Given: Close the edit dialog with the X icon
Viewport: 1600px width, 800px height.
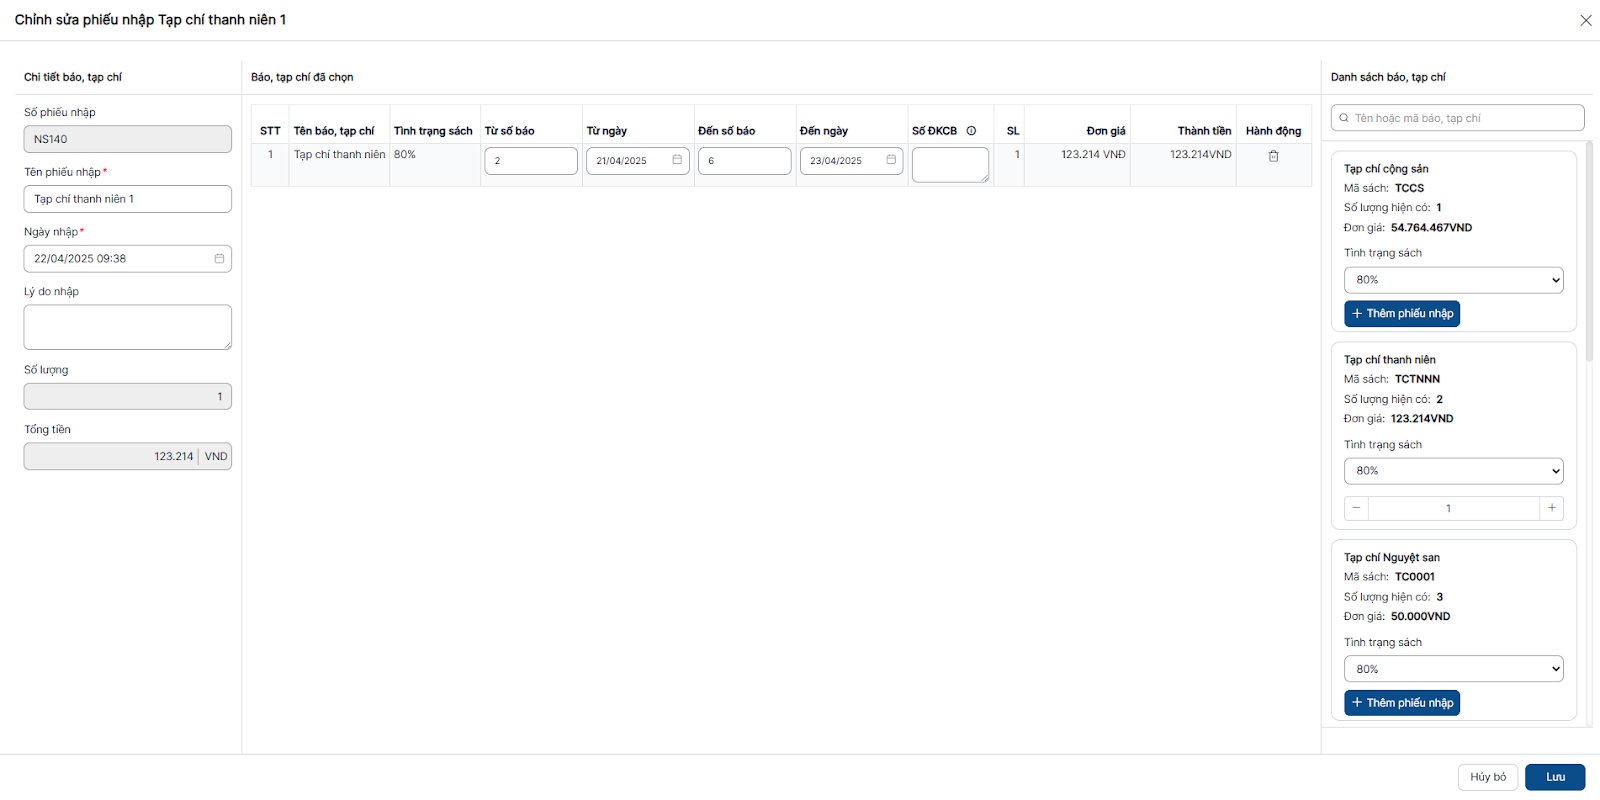Looking at the screenshot, I should tap(1585, 20).
